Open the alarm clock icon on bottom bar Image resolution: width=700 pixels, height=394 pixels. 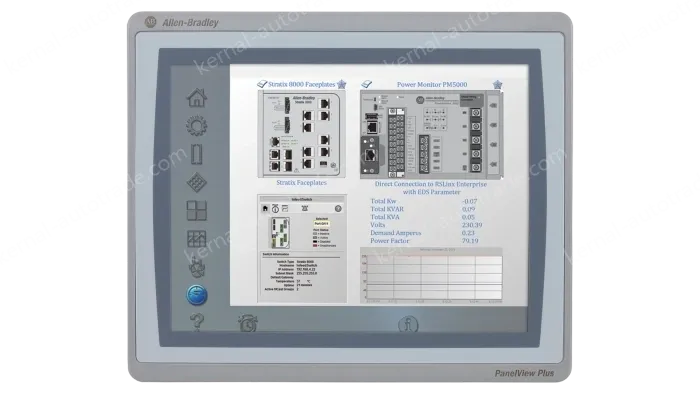click(x=248, y=323)
